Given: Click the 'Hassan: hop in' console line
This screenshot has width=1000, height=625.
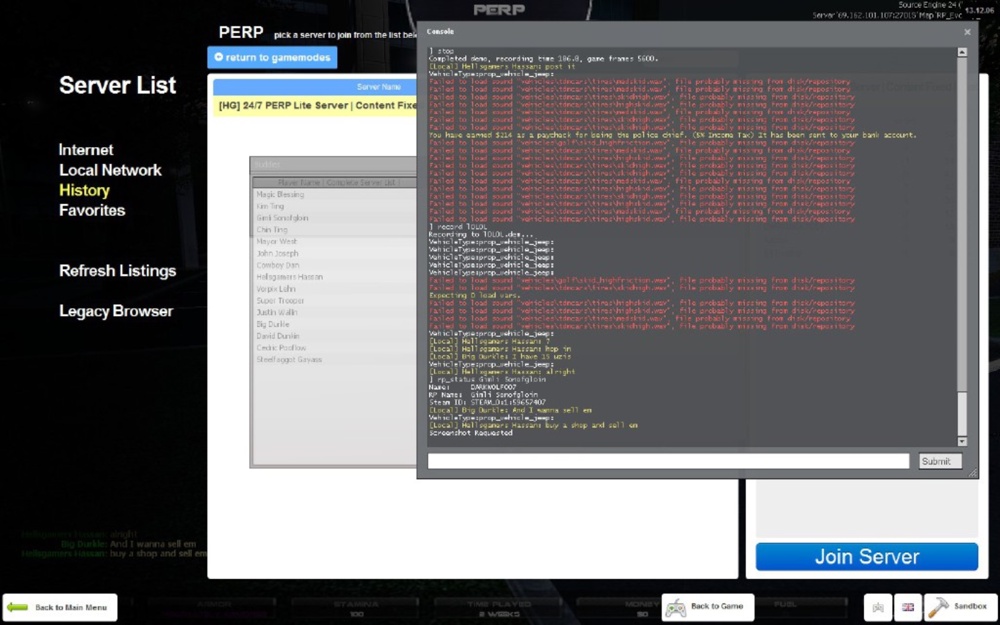Looking at the screenshot, I should [499, 349].
